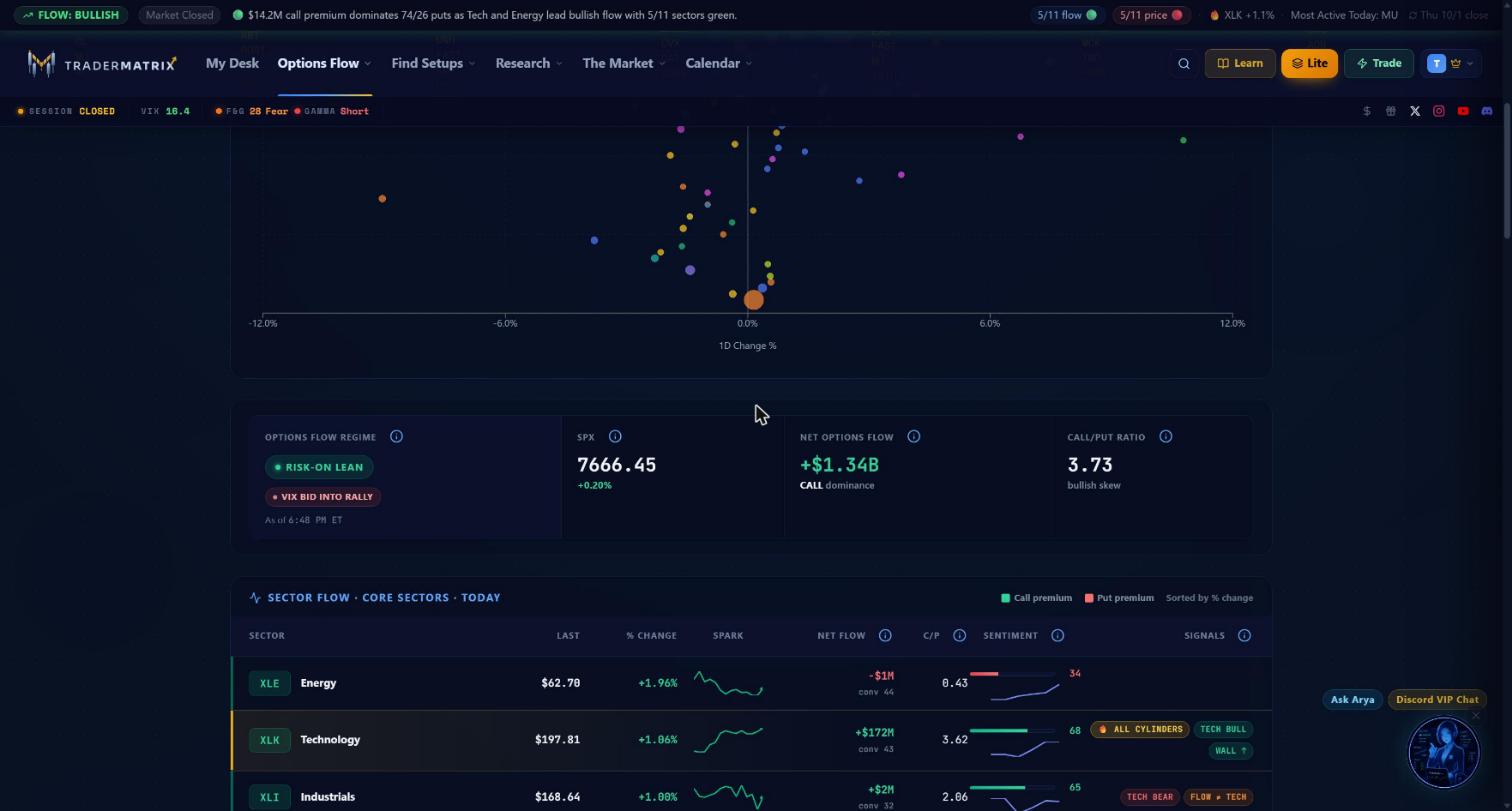Viewport: 1512px width, 811px height.
Task: Expand the Calendar dropdown
Action: tap(718, 63)
